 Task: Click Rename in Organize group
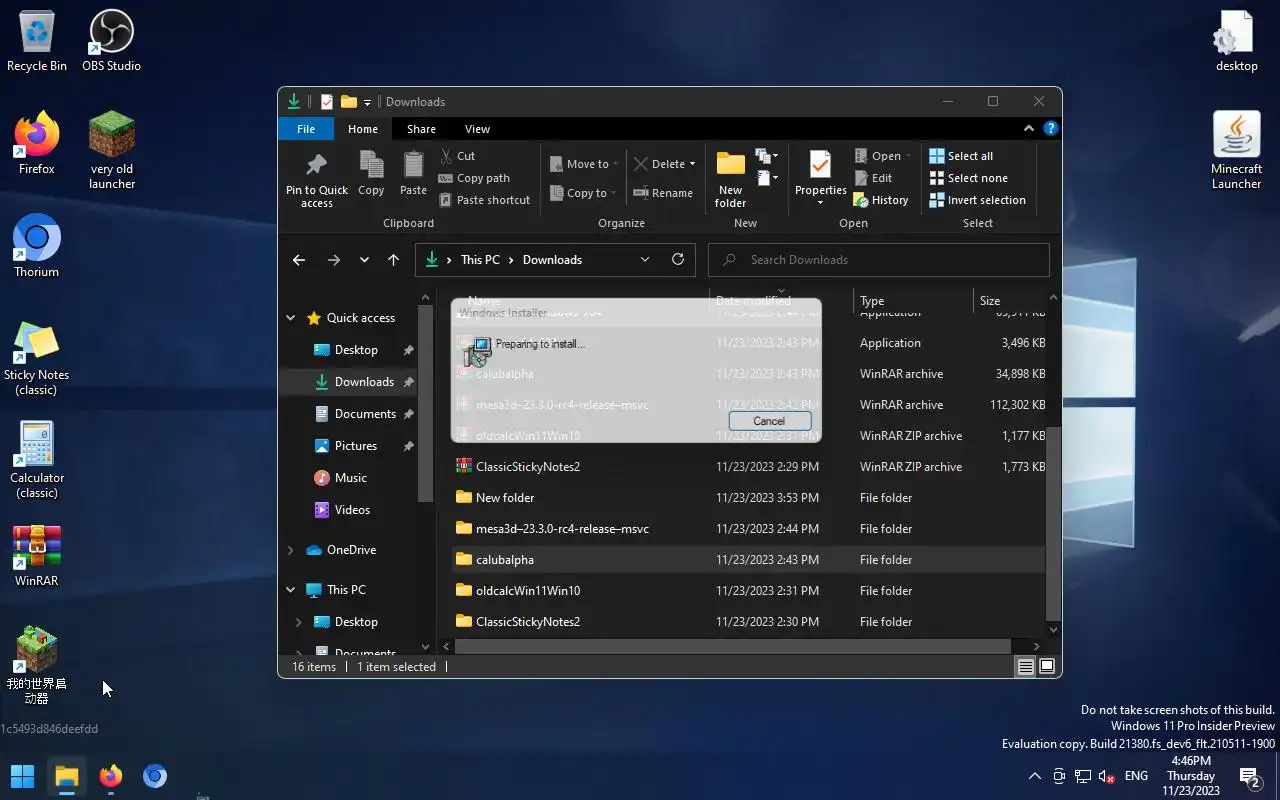click(663, 193)
